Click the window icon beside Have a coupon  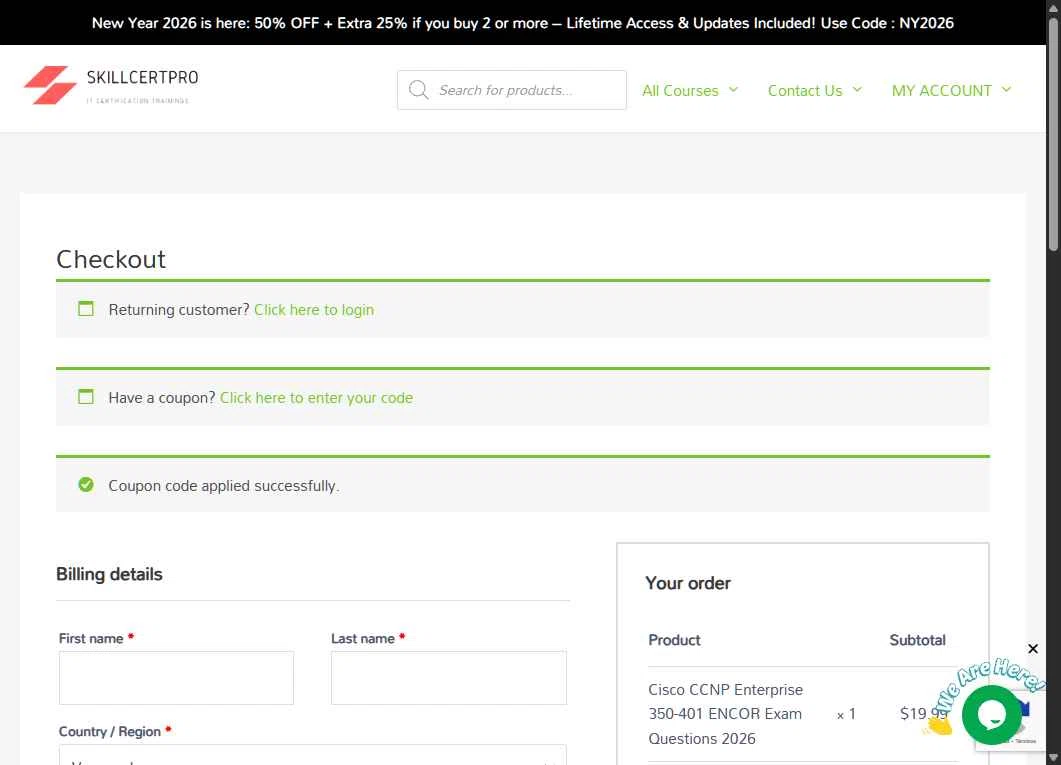(86, 396)
